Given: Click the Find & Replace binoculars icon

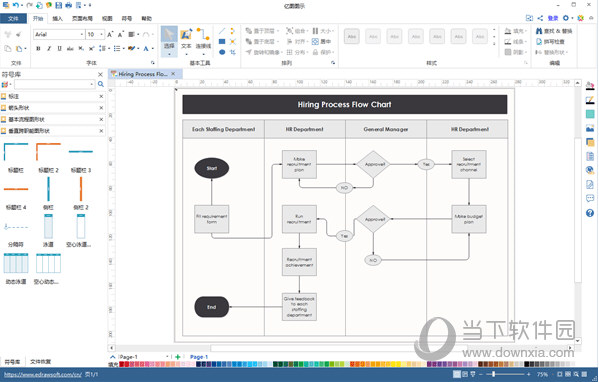Looking at the screenshot, I should [539, 31].
